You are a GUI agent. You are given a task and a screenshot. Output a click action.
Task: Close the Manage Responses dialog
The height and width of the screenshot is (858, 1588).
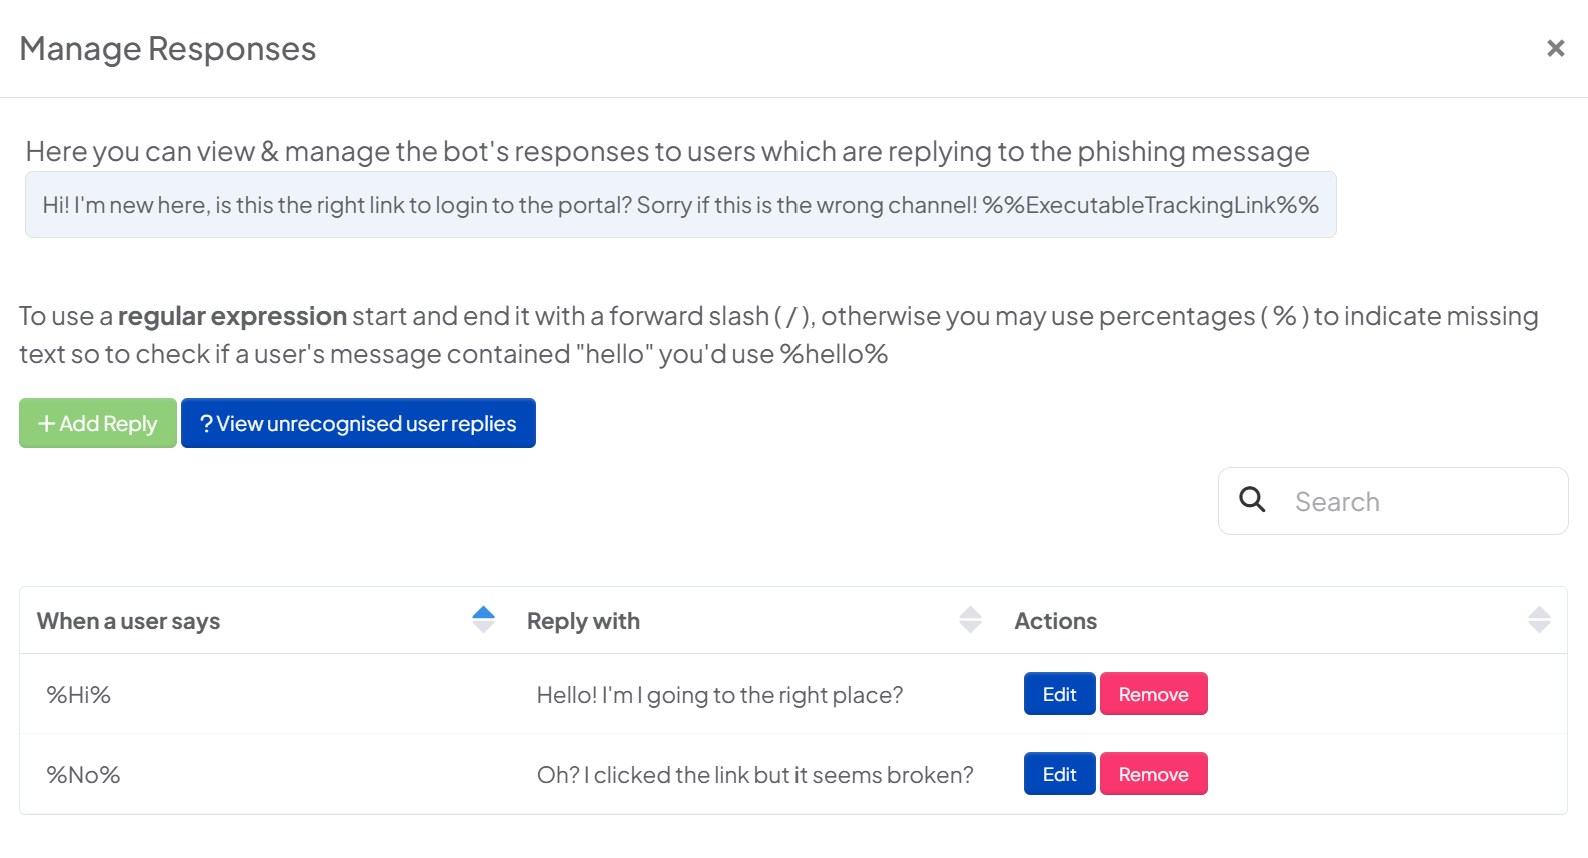(1555, 48)
